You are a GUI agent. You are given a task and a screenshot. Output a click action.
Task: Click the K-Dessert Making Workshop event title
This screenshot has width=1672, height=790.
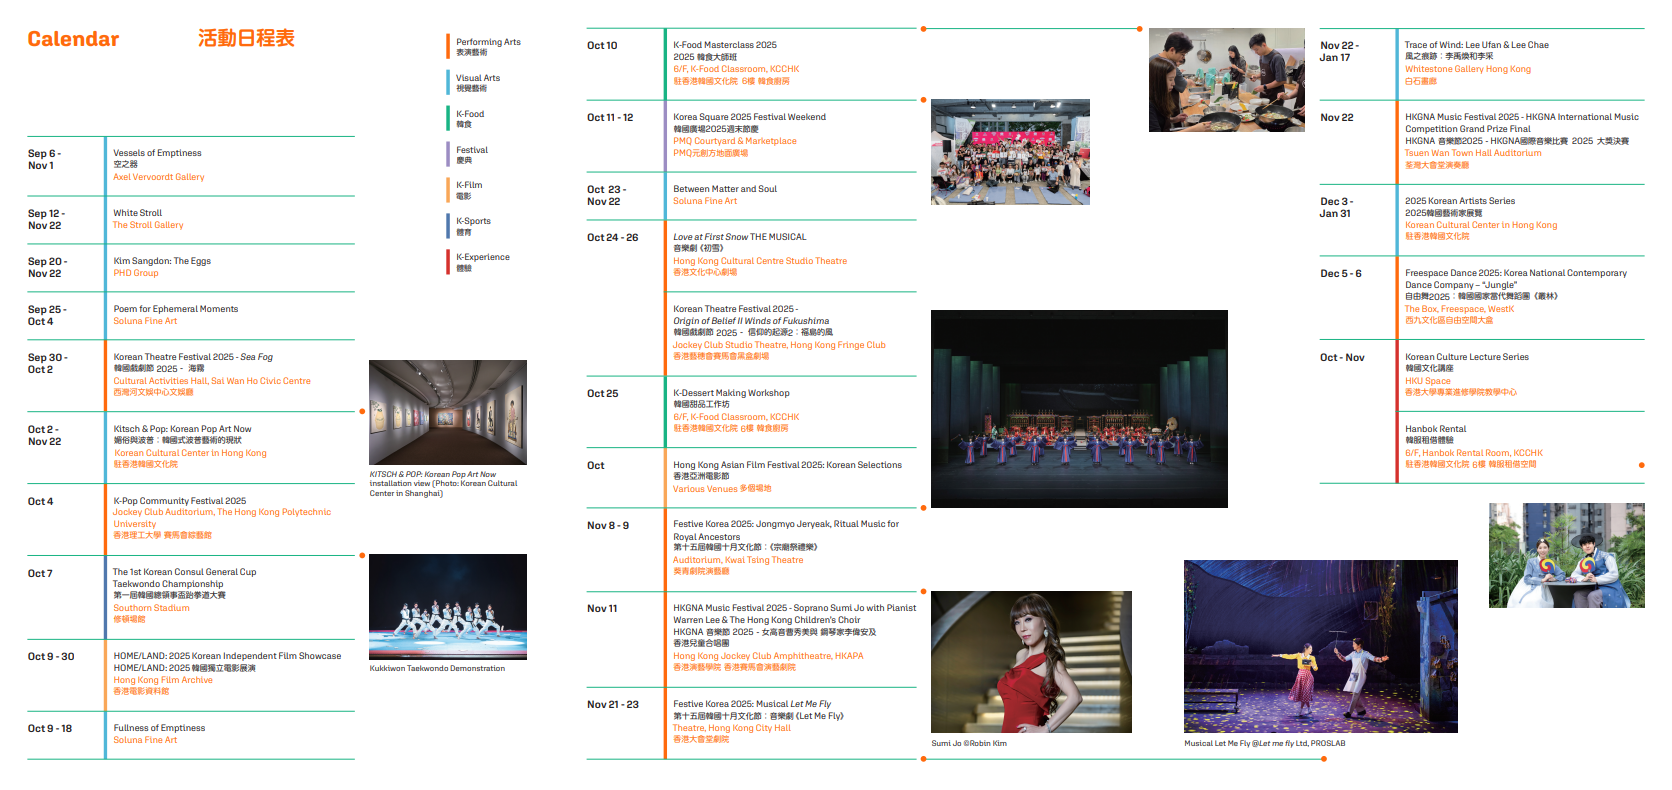click(731, 393)
